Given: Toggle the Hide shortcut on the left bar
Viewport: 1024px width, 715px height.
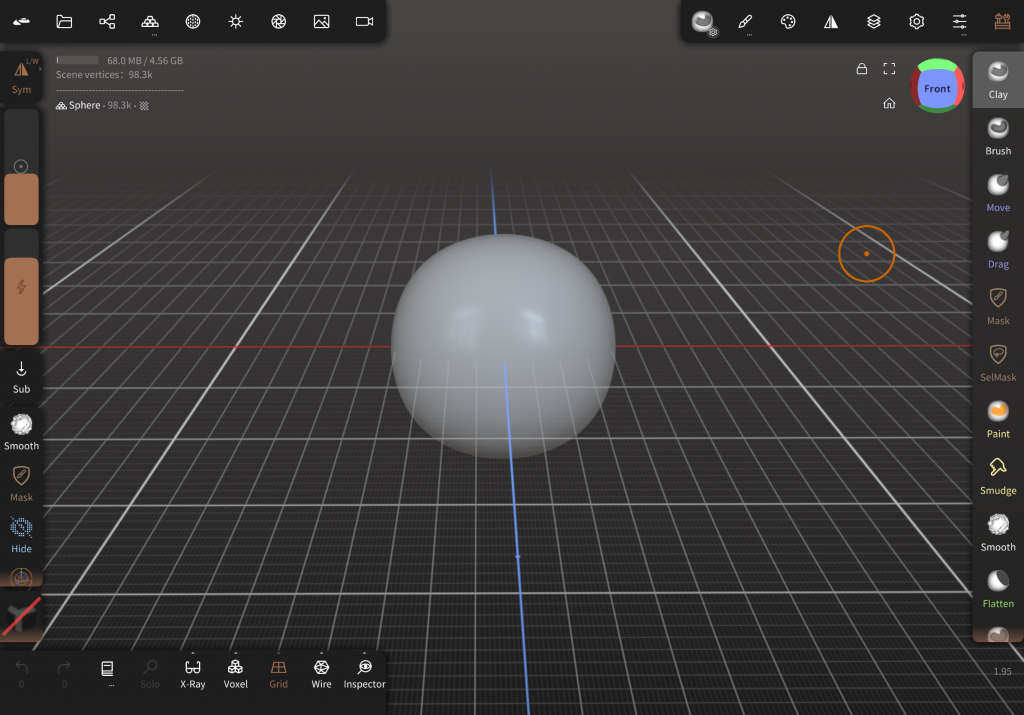Looking at the screenshot, I should coord(22,535).
